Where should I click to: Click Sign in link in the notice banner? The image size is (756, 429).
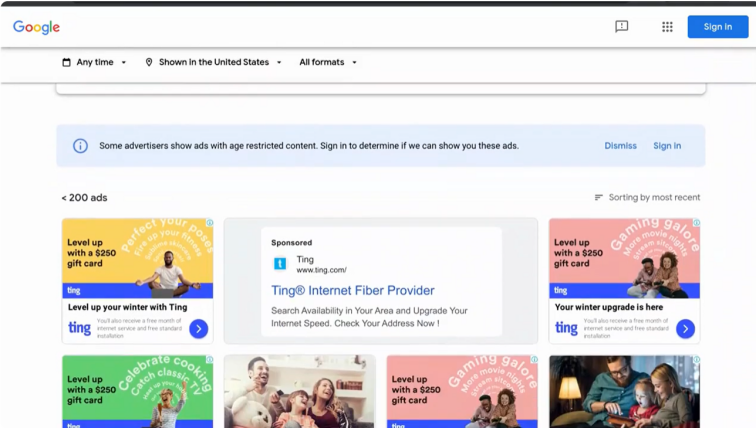click(667, 146)
